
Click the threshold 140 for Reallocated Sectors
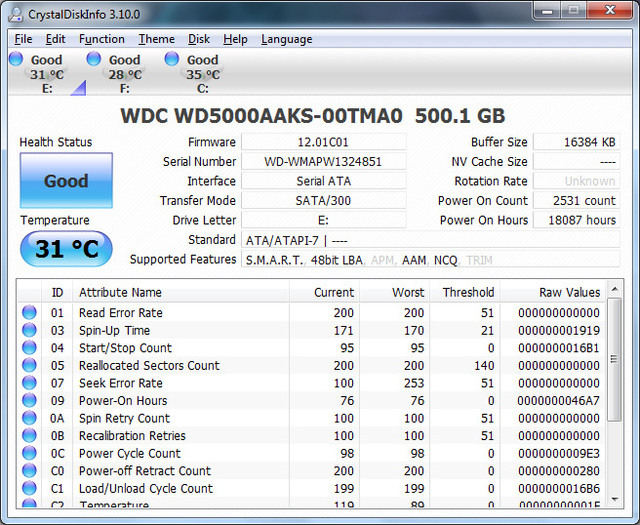point(484,365)
